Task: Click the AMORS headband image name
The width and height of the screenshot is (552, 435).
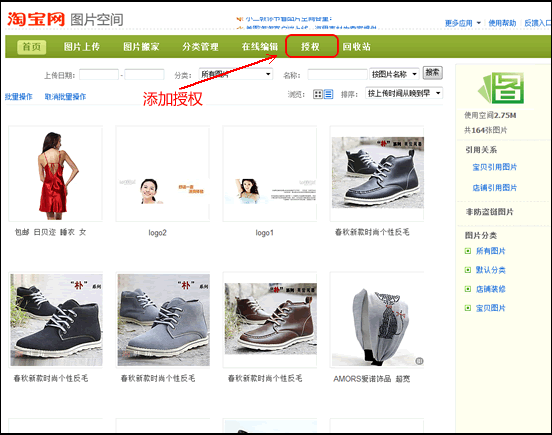Action: coord(371,379)
